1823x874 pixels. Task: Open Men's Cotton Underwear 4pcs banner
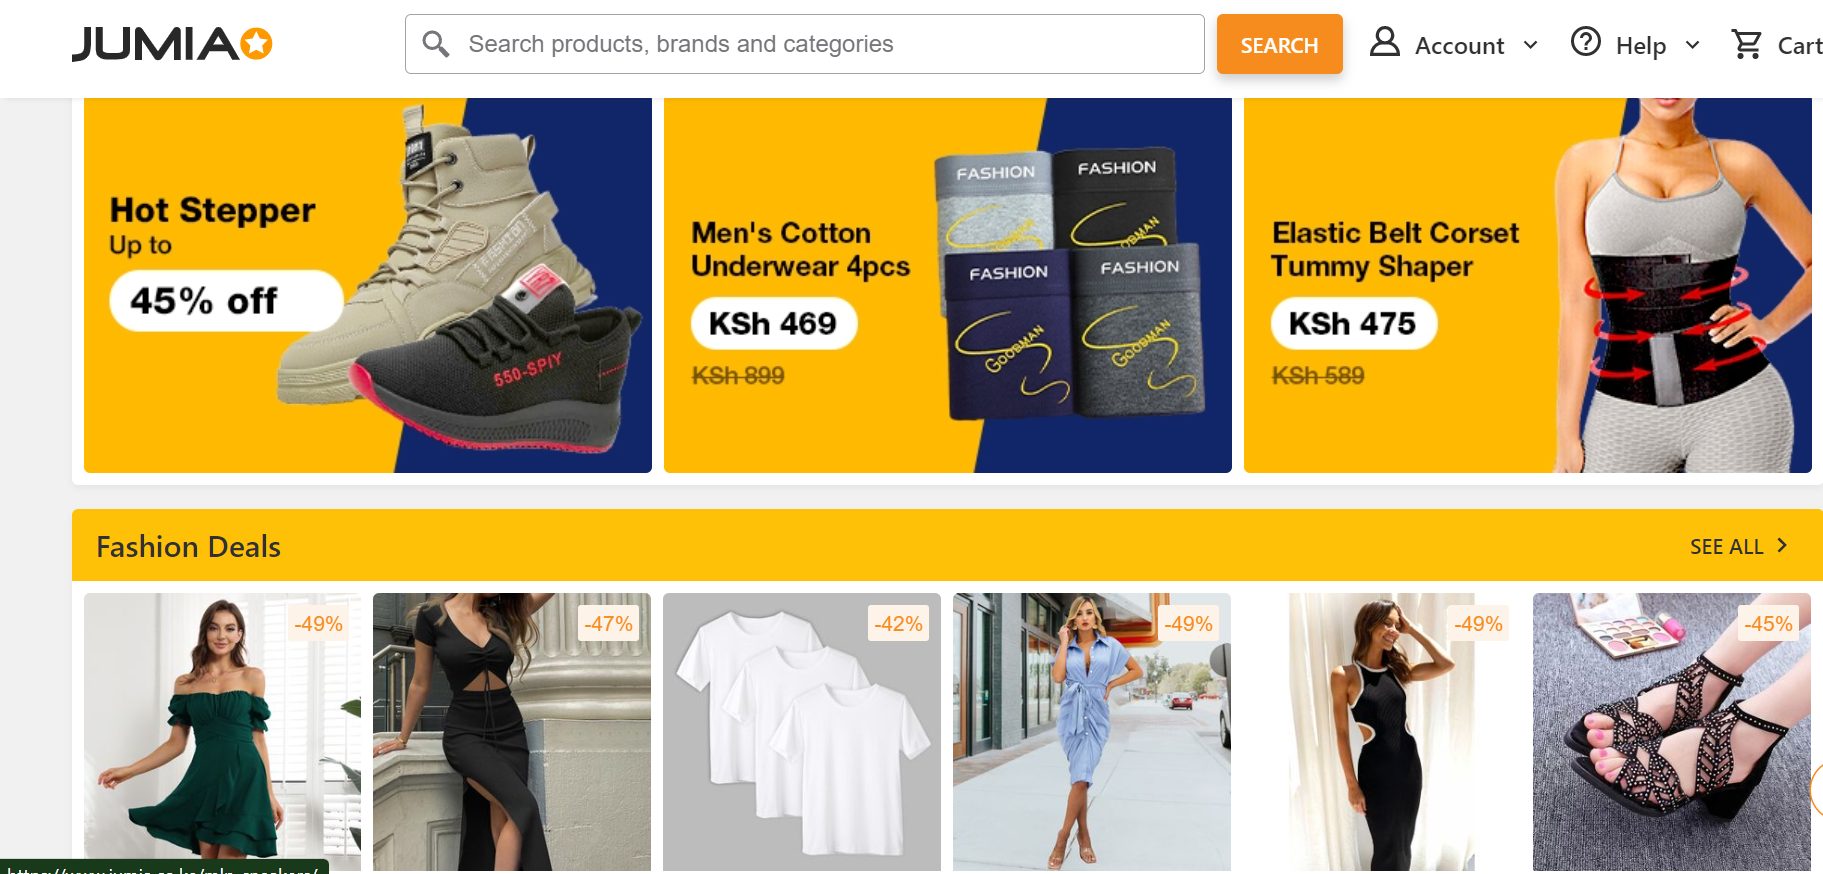click(x=948, y=285)
